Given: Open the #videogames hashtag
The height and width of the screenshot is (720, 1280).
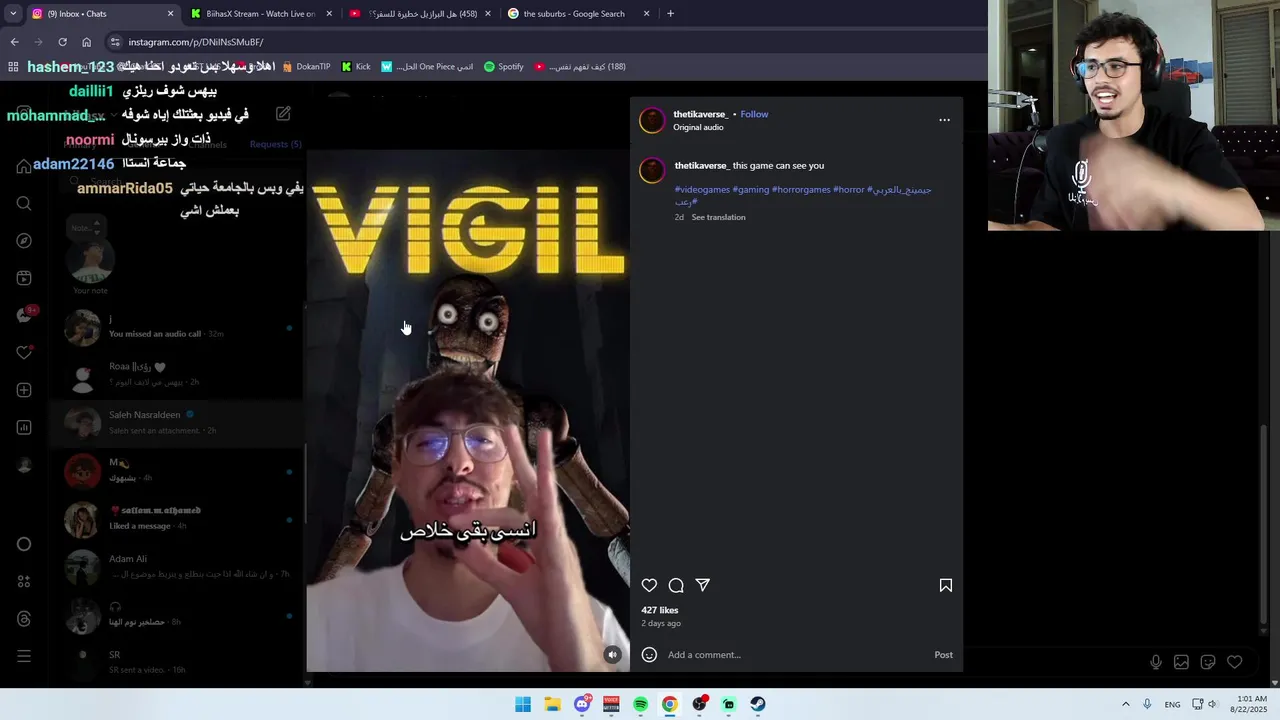Looking at the screenshot, I should (x=702, y=190).
